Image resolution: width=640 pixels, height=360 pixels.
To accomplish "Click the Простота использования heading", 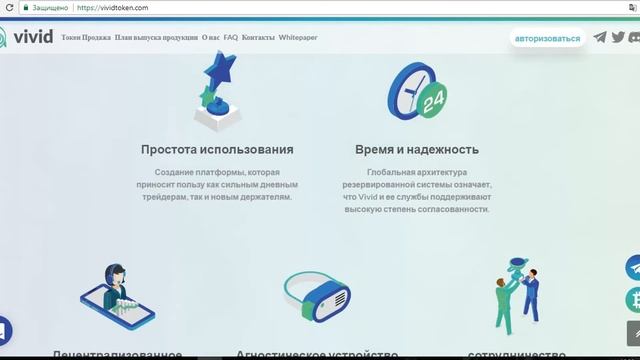I will click(217, 149).
